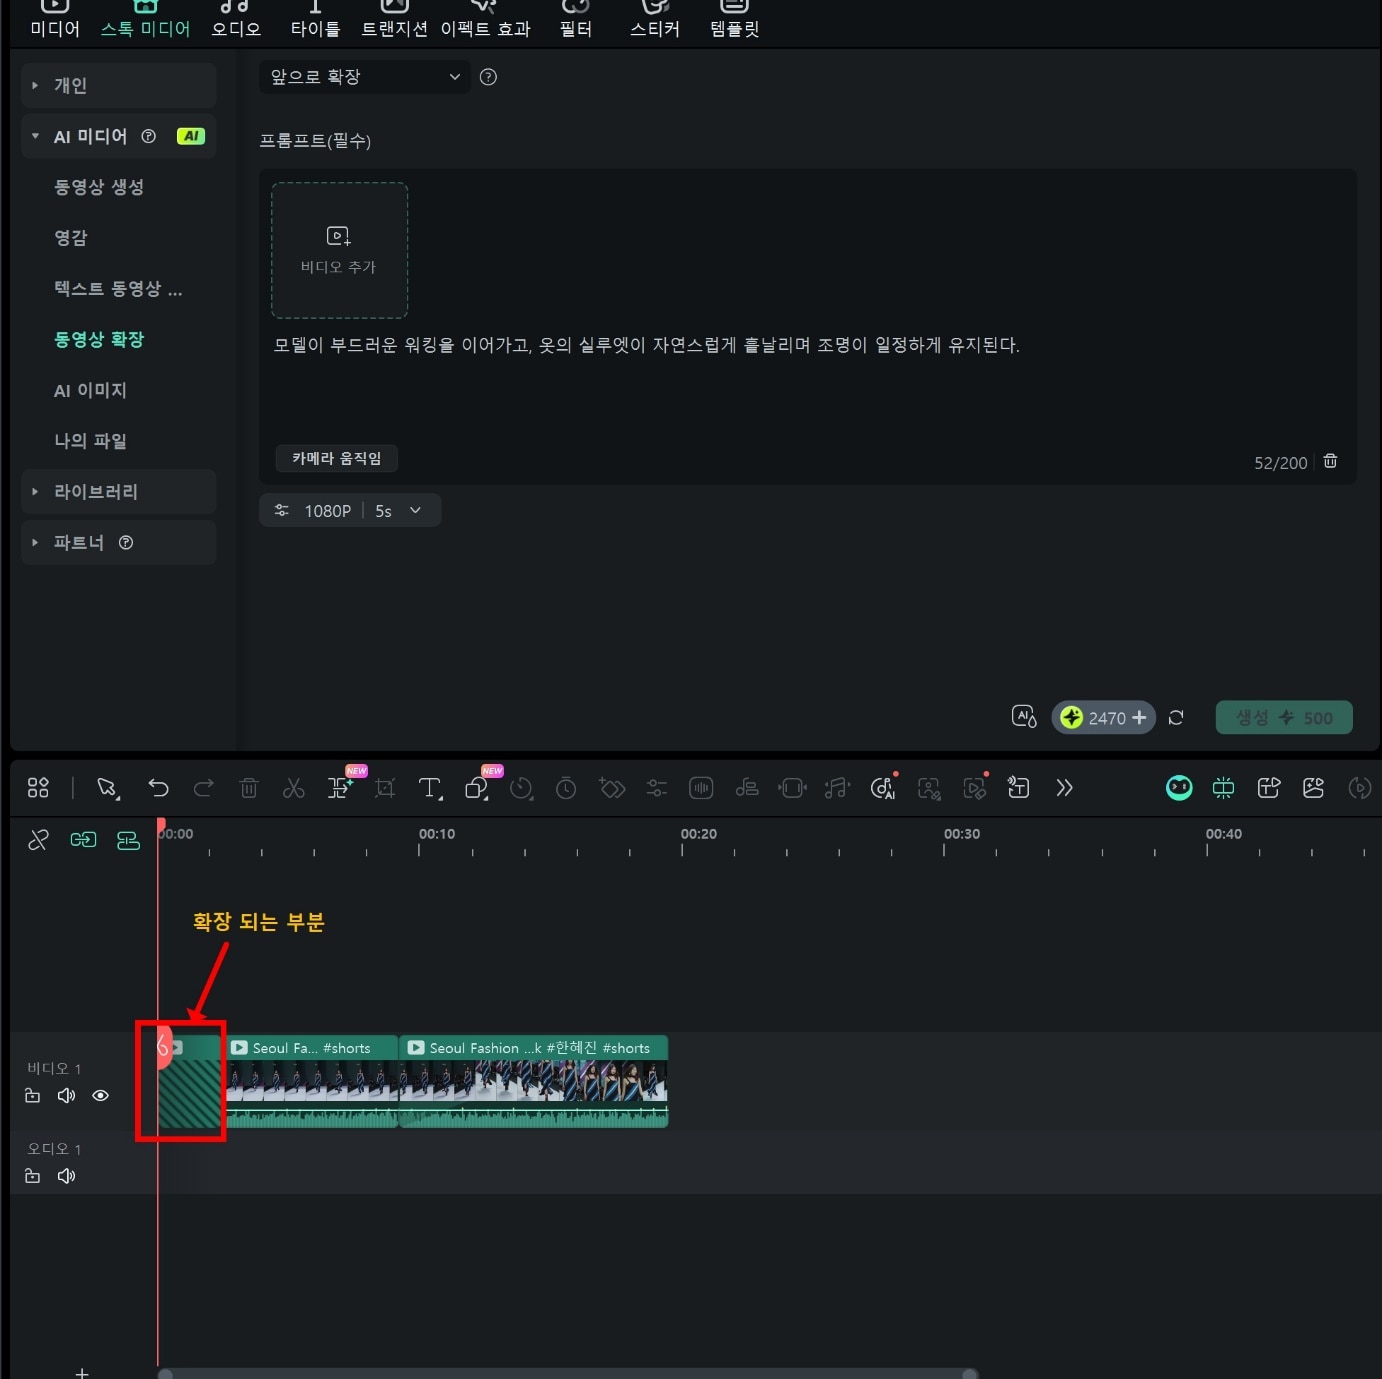Delete the selected clip with the trash icon
Viewport: 1382px width, 1379px height.
point(249,788)
